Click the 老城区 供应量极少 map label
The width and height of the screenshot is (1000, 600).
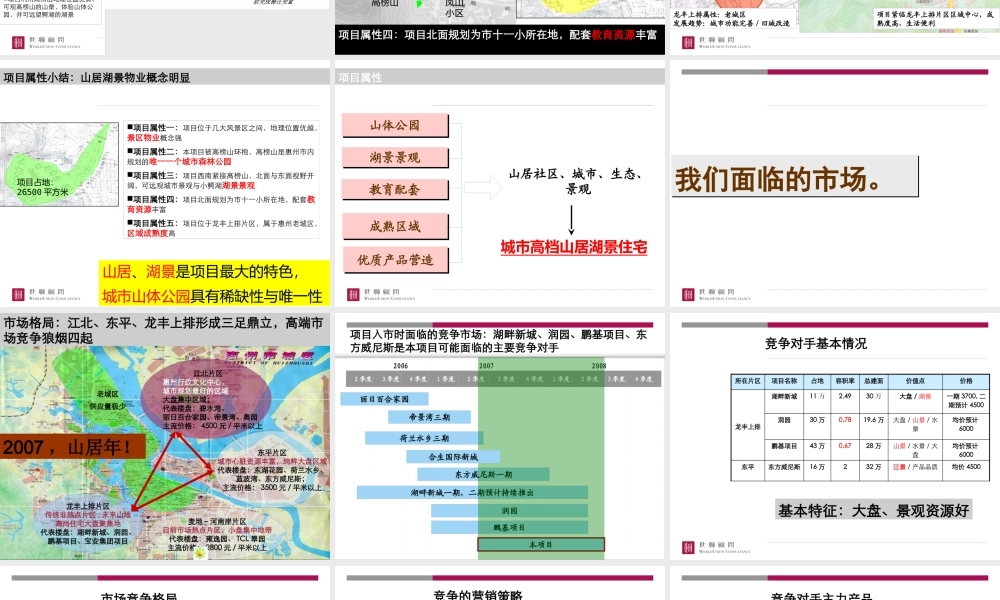tap(107, 400)
